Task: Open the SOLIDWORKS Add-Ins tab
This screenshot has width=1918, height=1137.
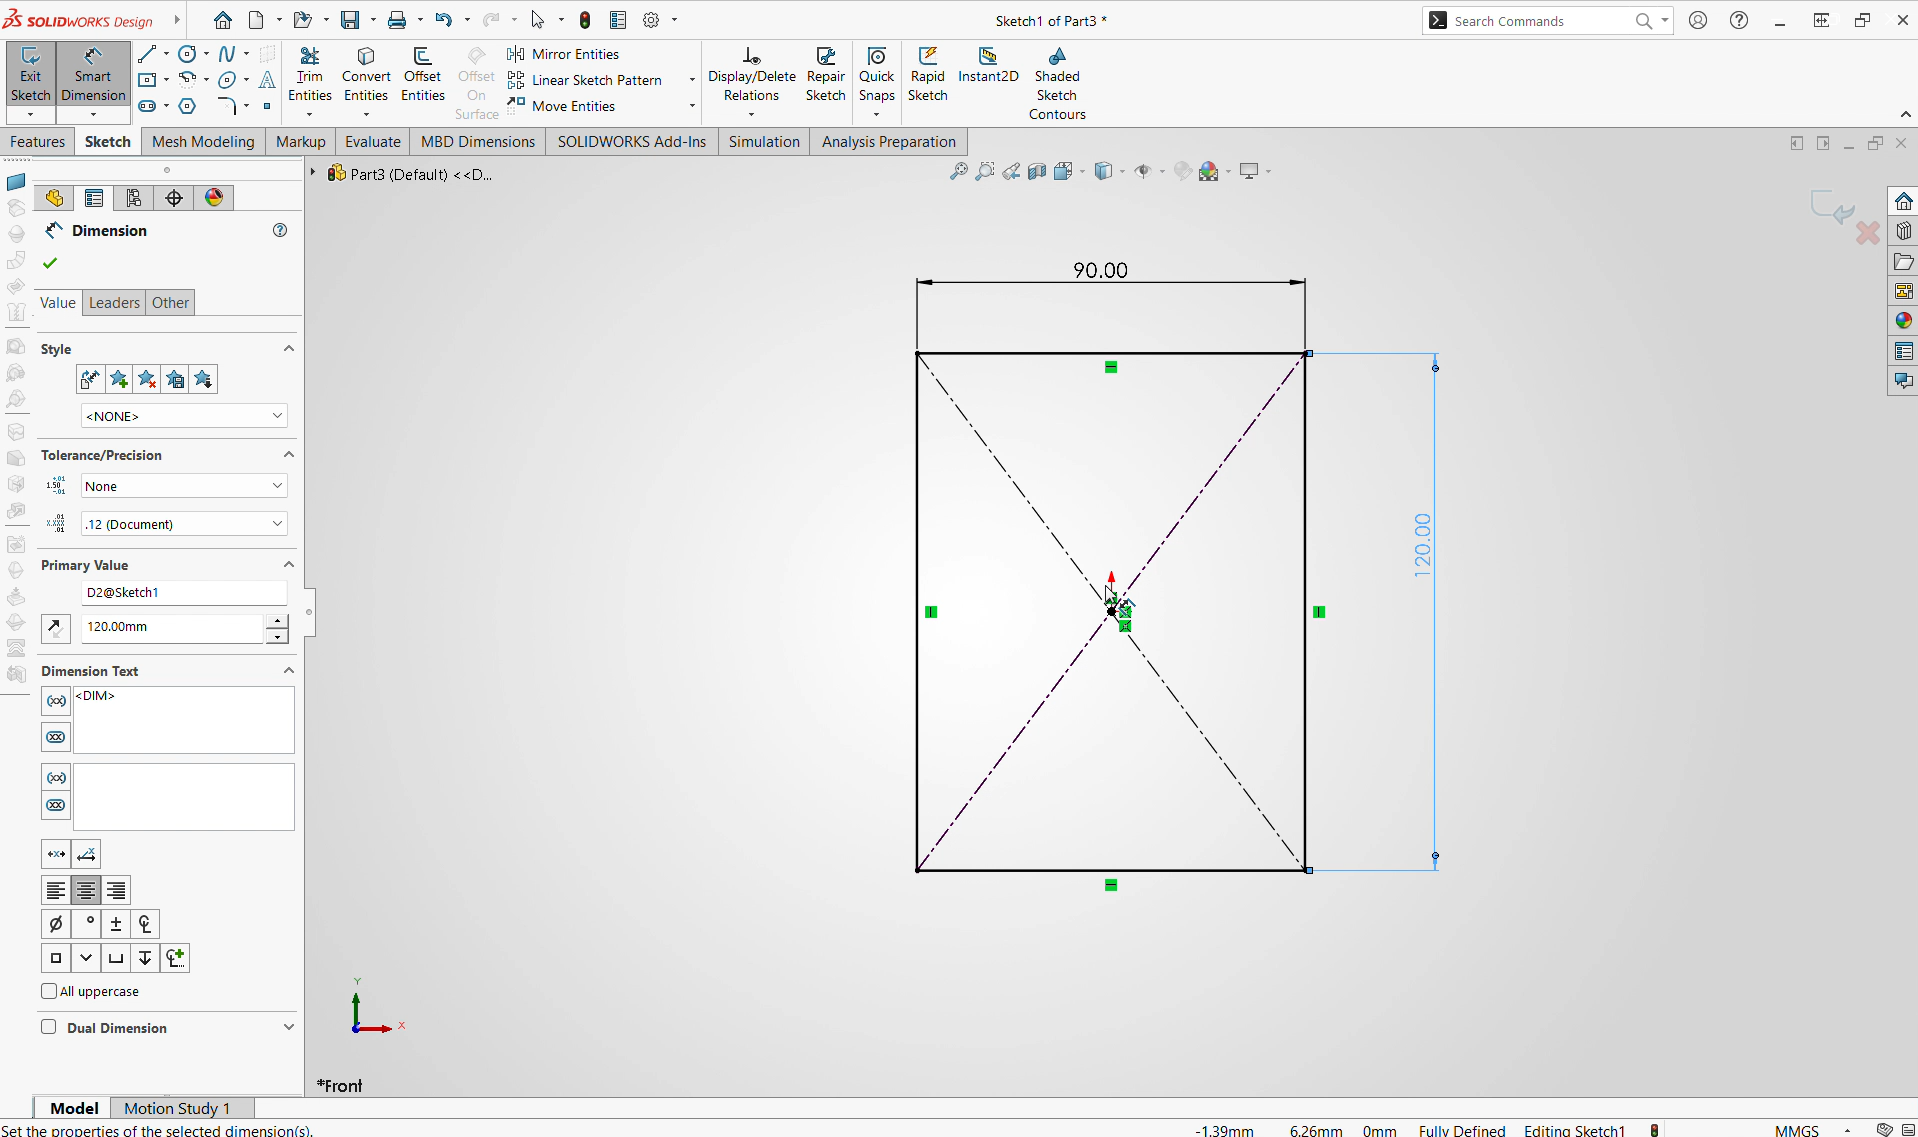Action: 632,142
